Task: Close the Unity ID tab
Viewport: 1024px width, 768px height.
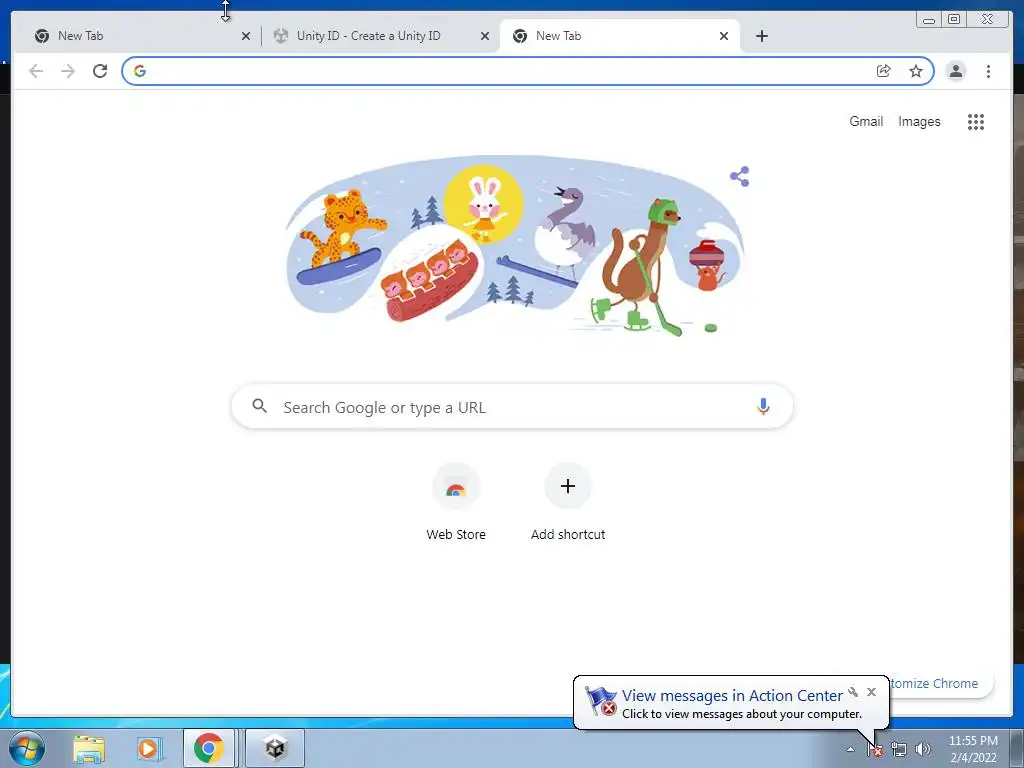Action: click(485, 36)
